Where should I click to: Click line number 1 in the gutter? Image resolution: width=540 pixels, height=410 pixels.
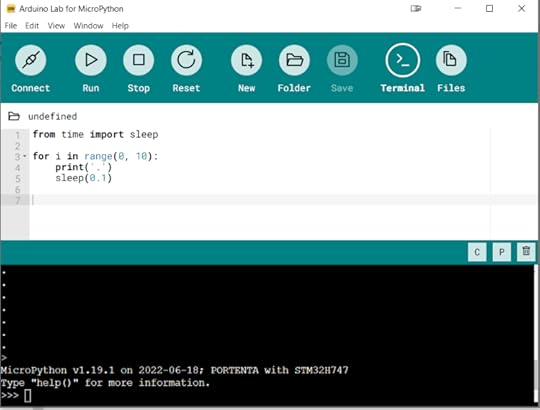(18, 135)
